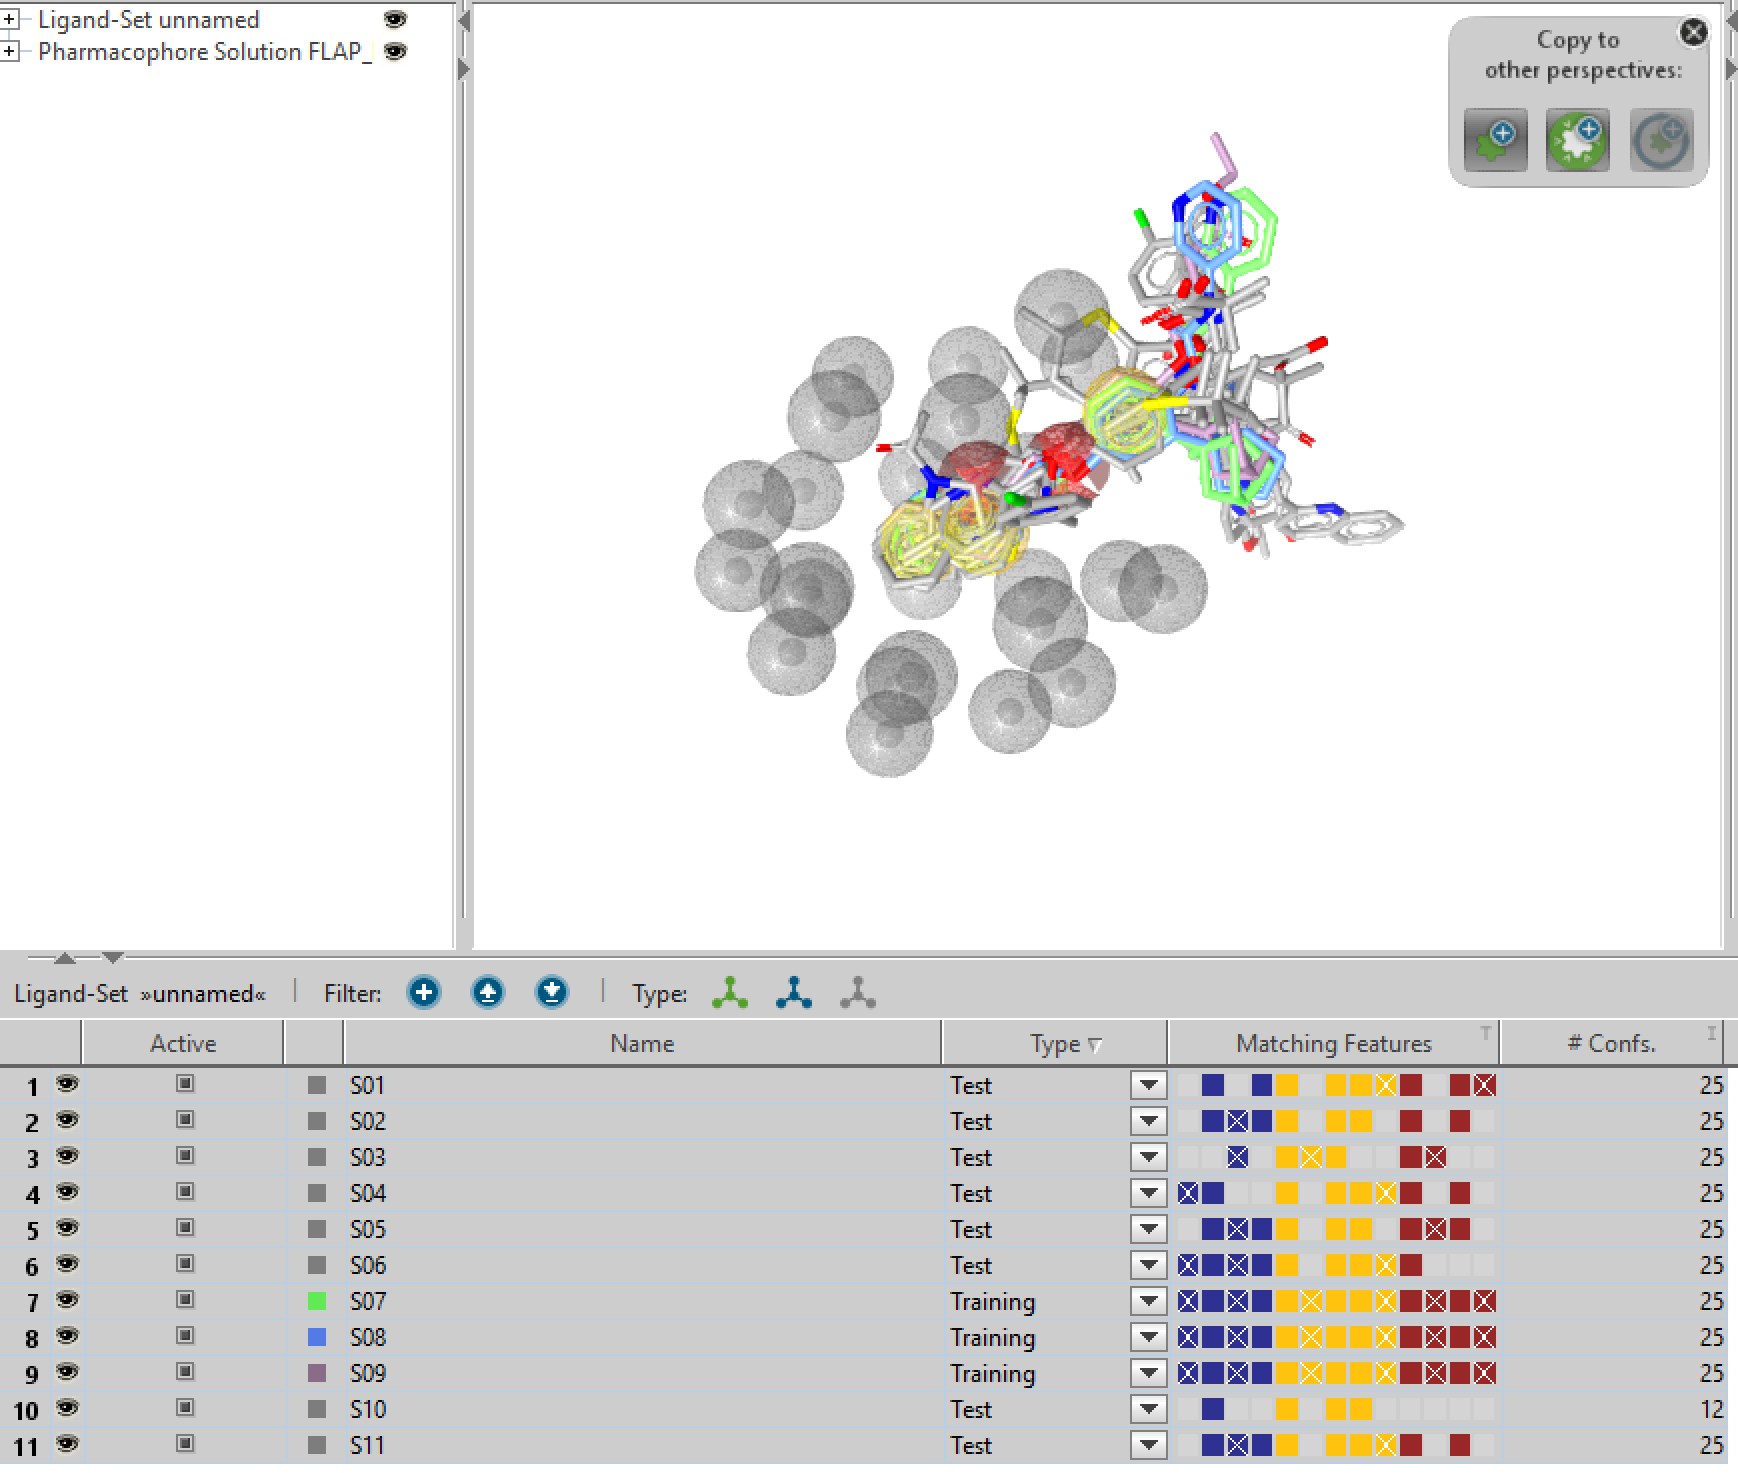1738x1473 pixels.
Task: Select the S10 ligand row name
Action: 368,1409
